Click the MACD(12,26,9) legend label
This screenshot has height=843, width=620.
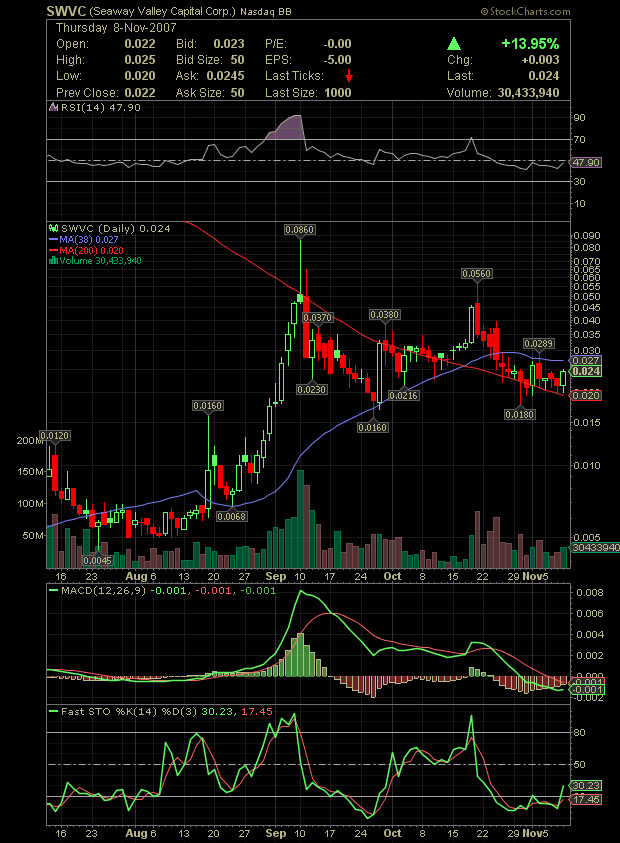click(x=104, y=591)
